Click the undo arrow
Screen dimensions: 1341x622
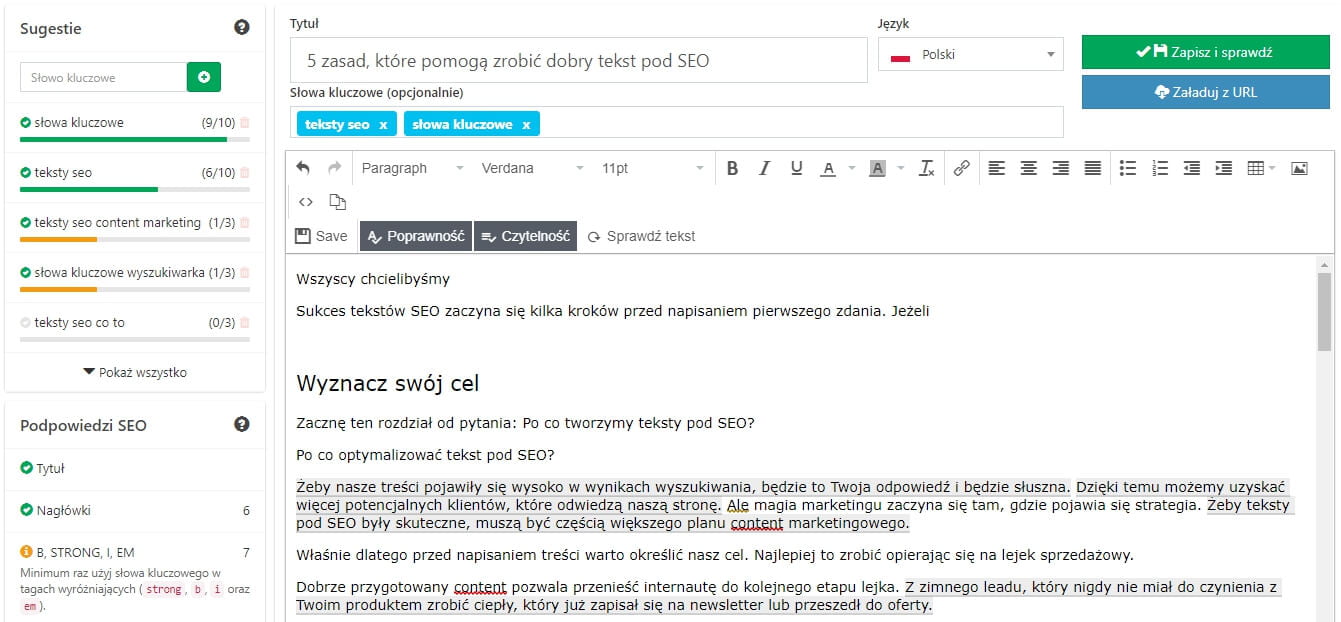tap(303, 168)
